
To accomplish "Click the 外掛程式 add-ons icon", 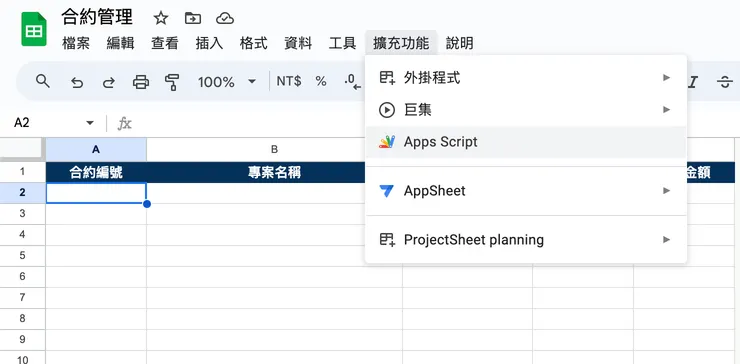I will [x=387, y=78].
